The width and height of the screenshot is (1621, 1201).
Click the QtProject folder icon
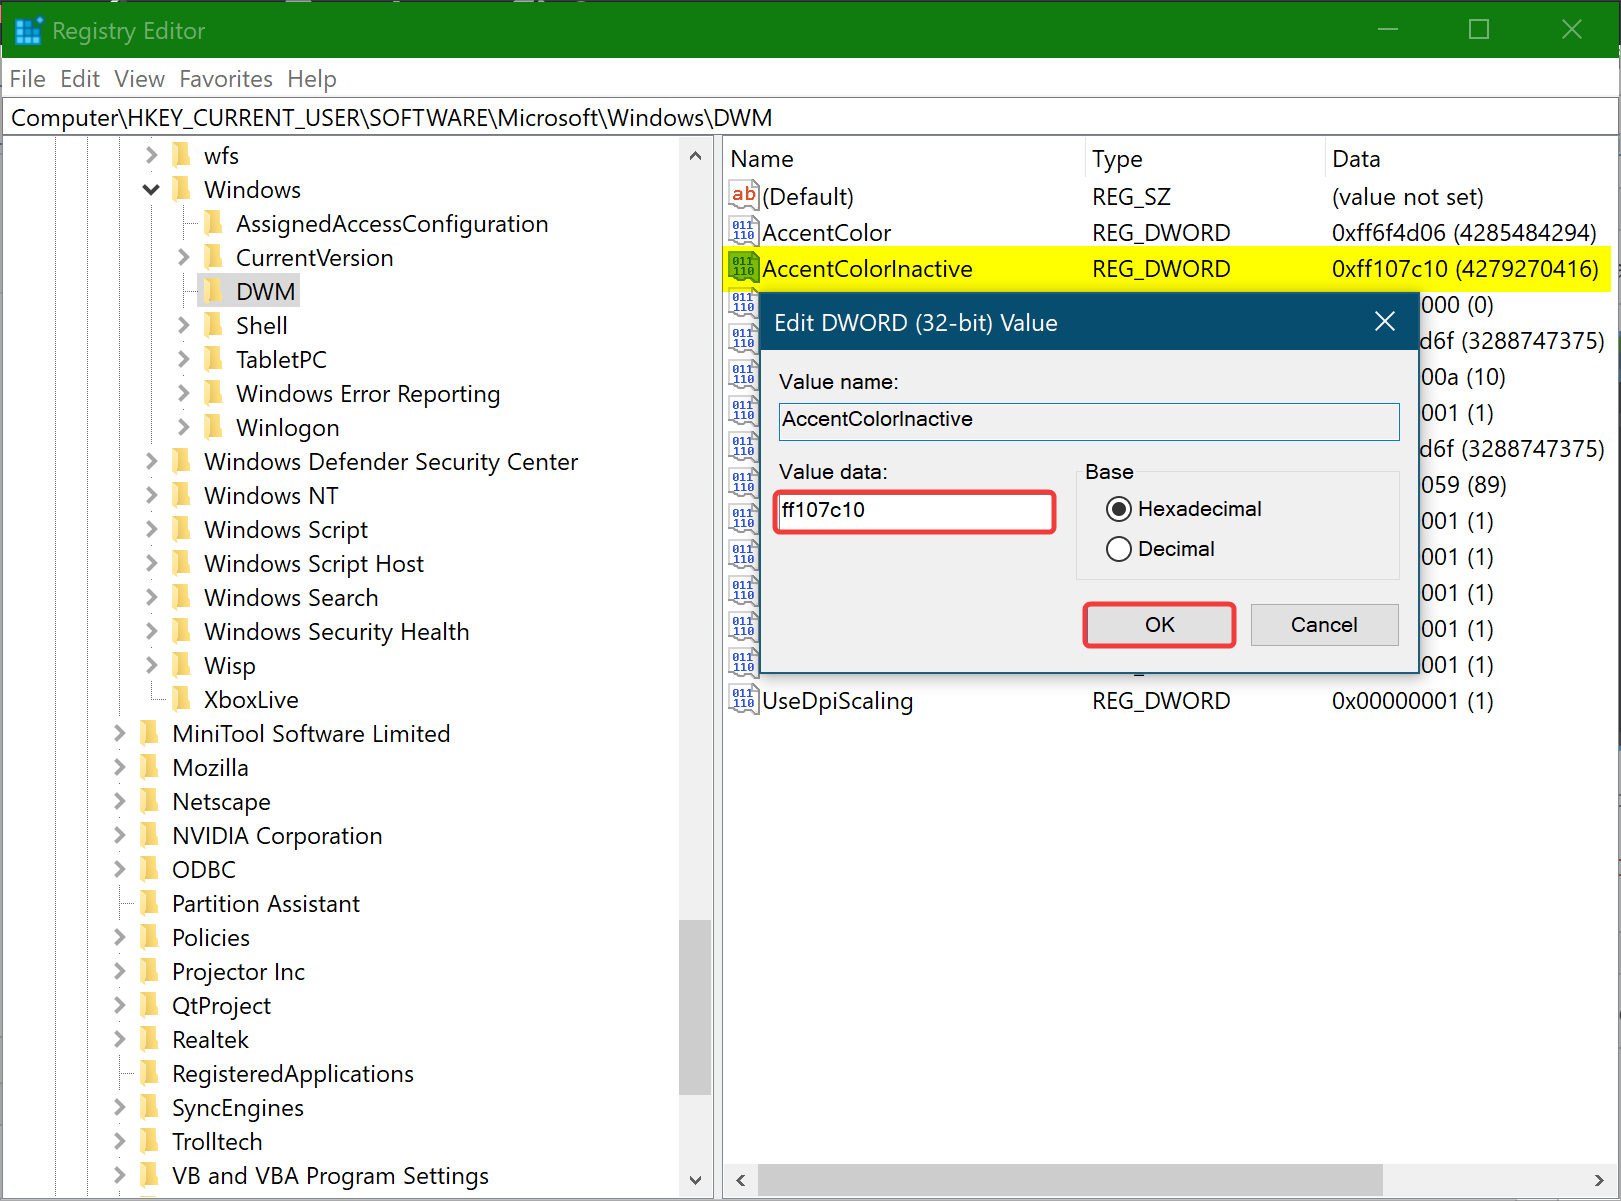(149, 1005)
